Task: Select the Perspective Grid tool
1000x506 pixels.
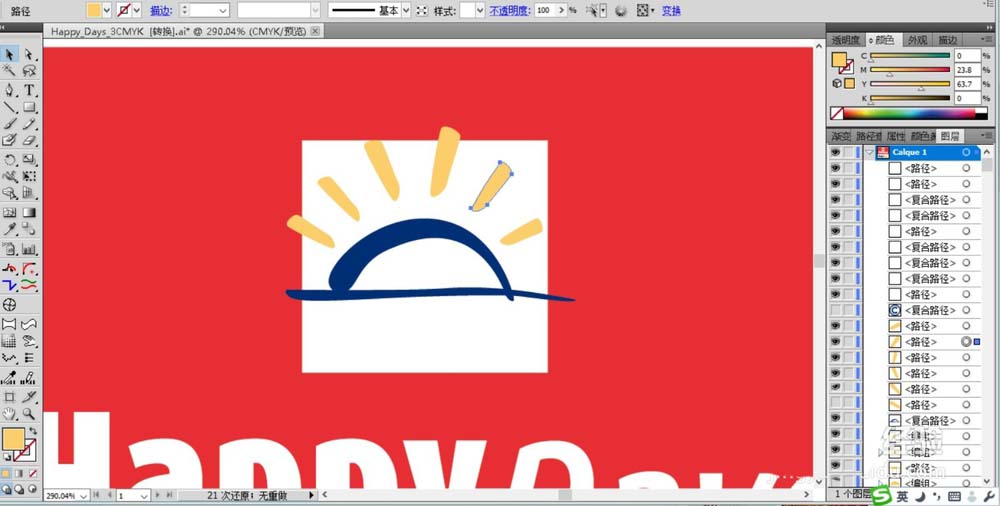Action: (x=29, y=193)
